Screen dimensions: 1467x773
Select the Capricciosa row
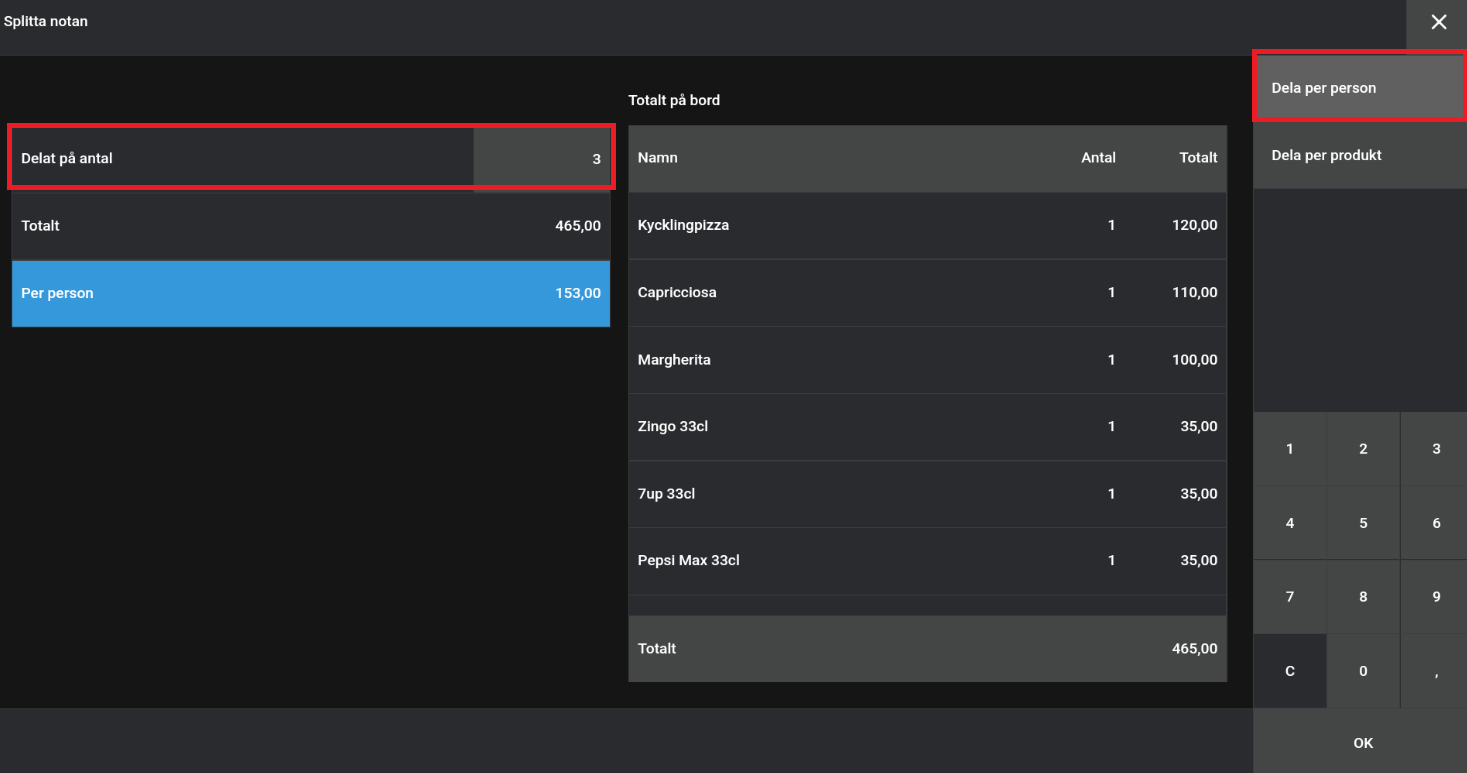(926, 293)
